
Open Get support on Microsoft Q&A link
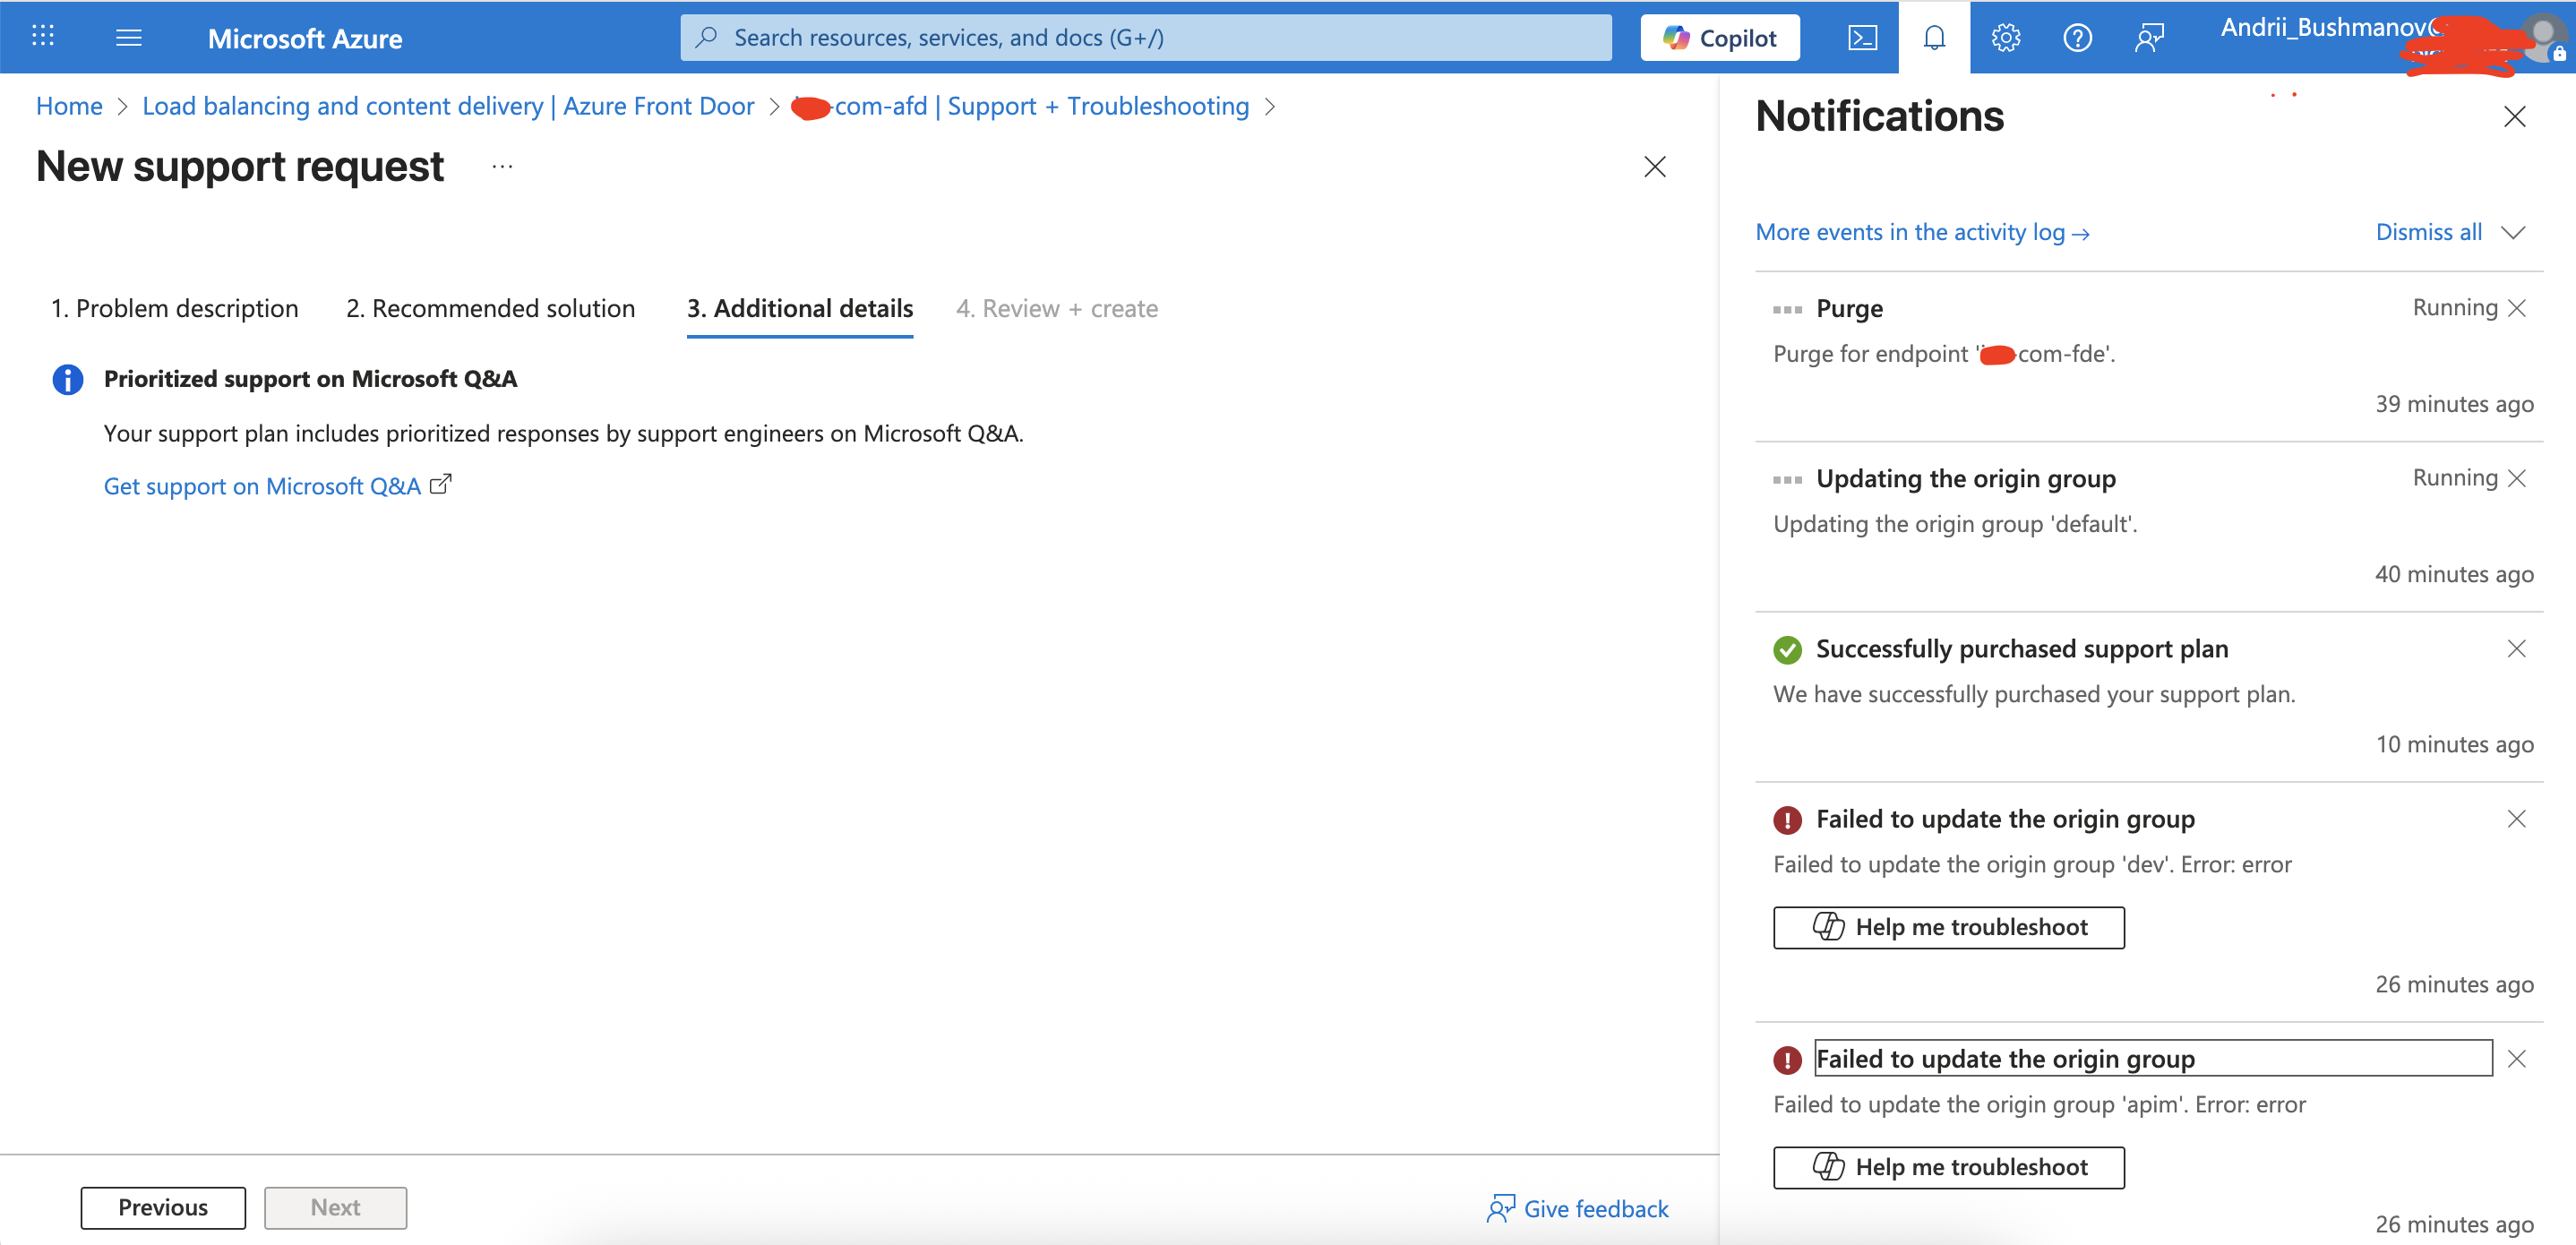tap(262, 486)
